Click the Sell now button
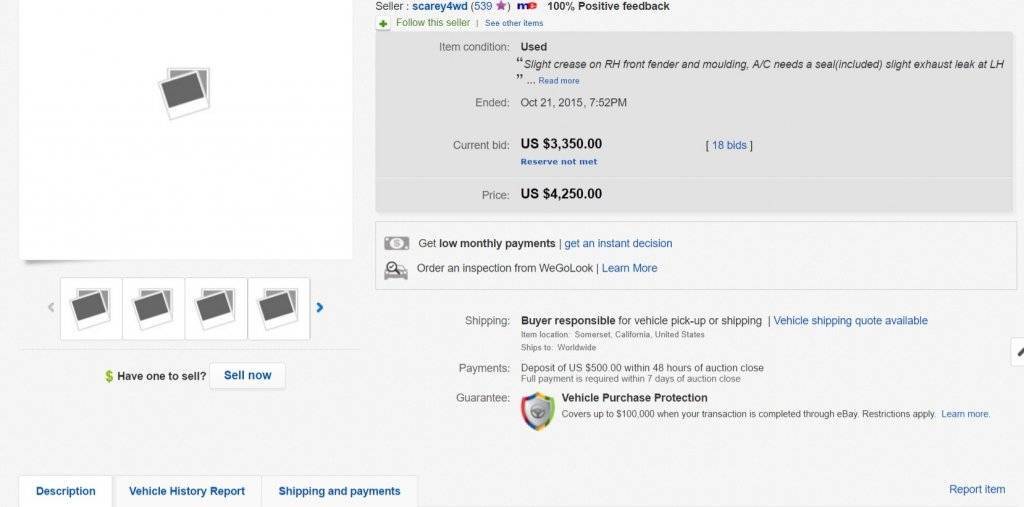Image resolution: width=1024 pixels, height=507 pixels. (247, 375)
